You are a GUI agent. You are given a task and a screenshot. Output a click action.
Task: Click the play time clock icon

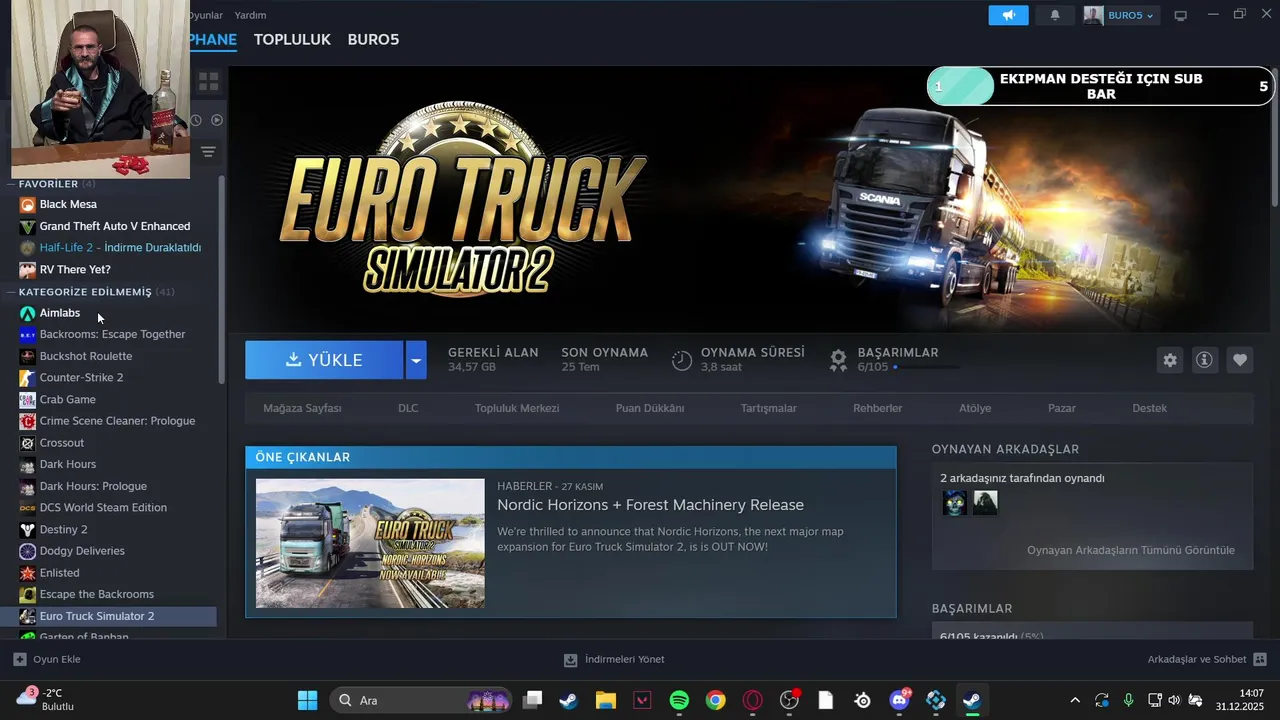click(x=681, y=360)
